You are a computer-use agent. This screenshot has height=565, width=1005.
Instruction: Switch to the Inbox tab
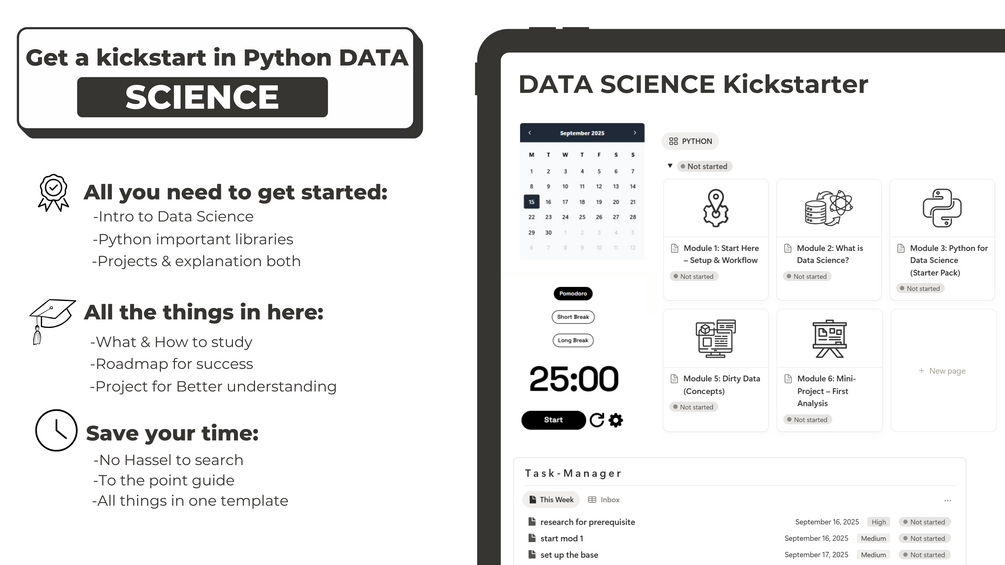point(604,500)
